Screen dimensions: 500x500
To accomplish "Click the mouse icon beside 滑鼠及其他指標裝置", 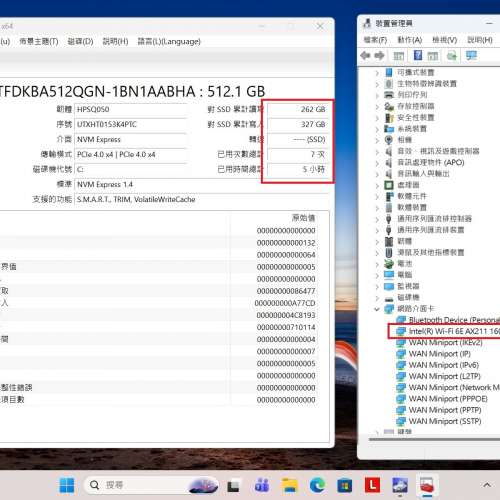I will [389, 252].
